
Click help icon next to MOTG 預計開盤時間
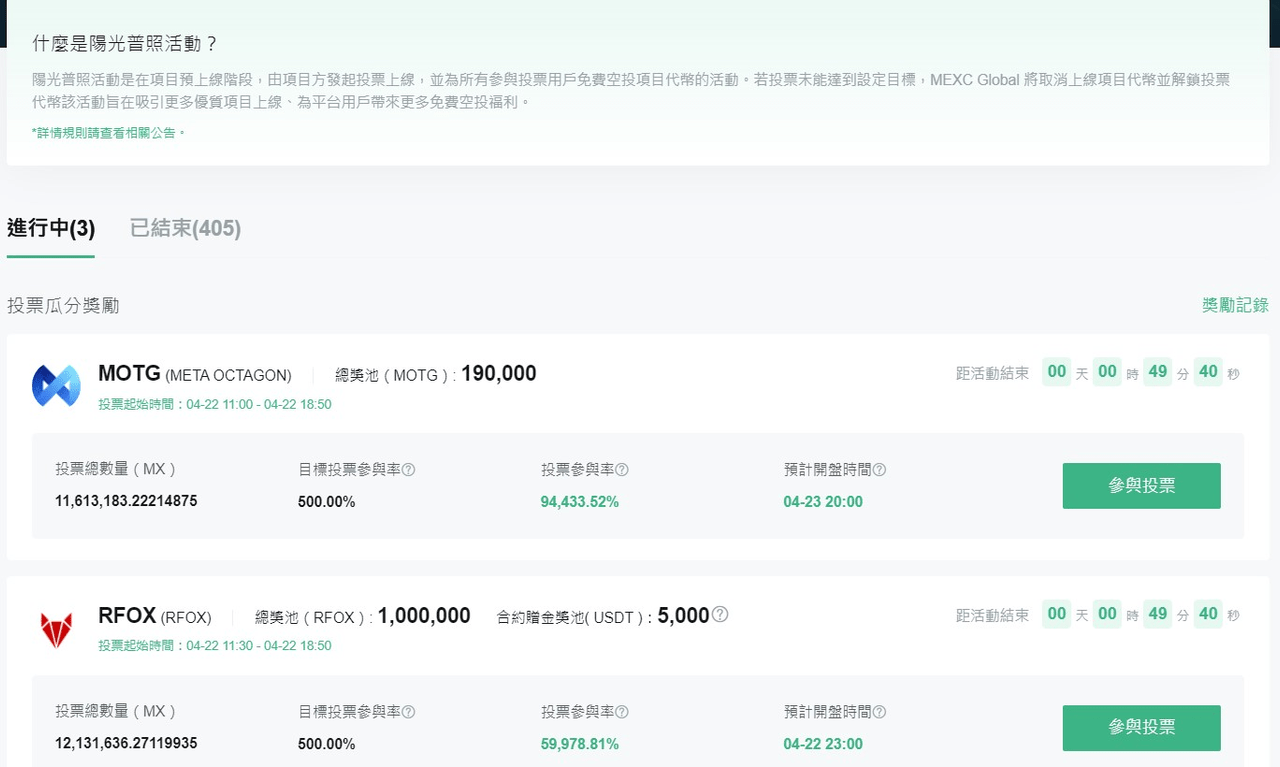[x=879, y=470]
